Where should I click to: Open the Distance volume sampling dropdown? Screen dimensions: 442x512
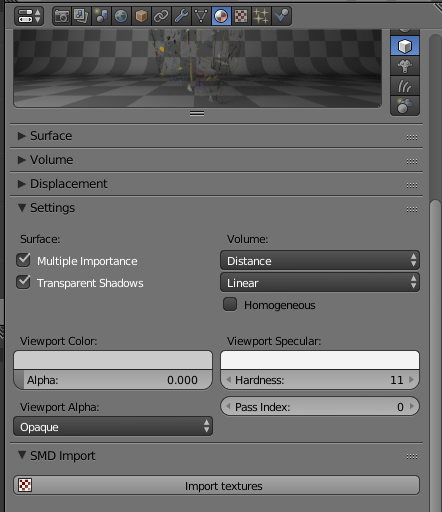click(320, 260)
